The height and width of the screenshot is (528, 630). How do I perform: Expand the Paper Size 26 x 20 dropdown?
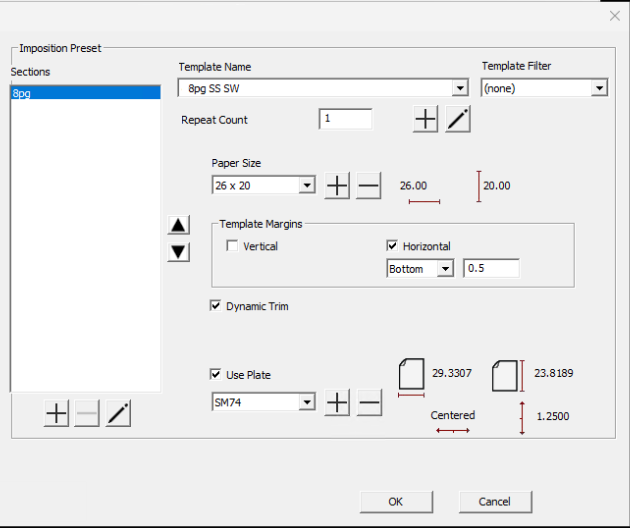[307, 185]
